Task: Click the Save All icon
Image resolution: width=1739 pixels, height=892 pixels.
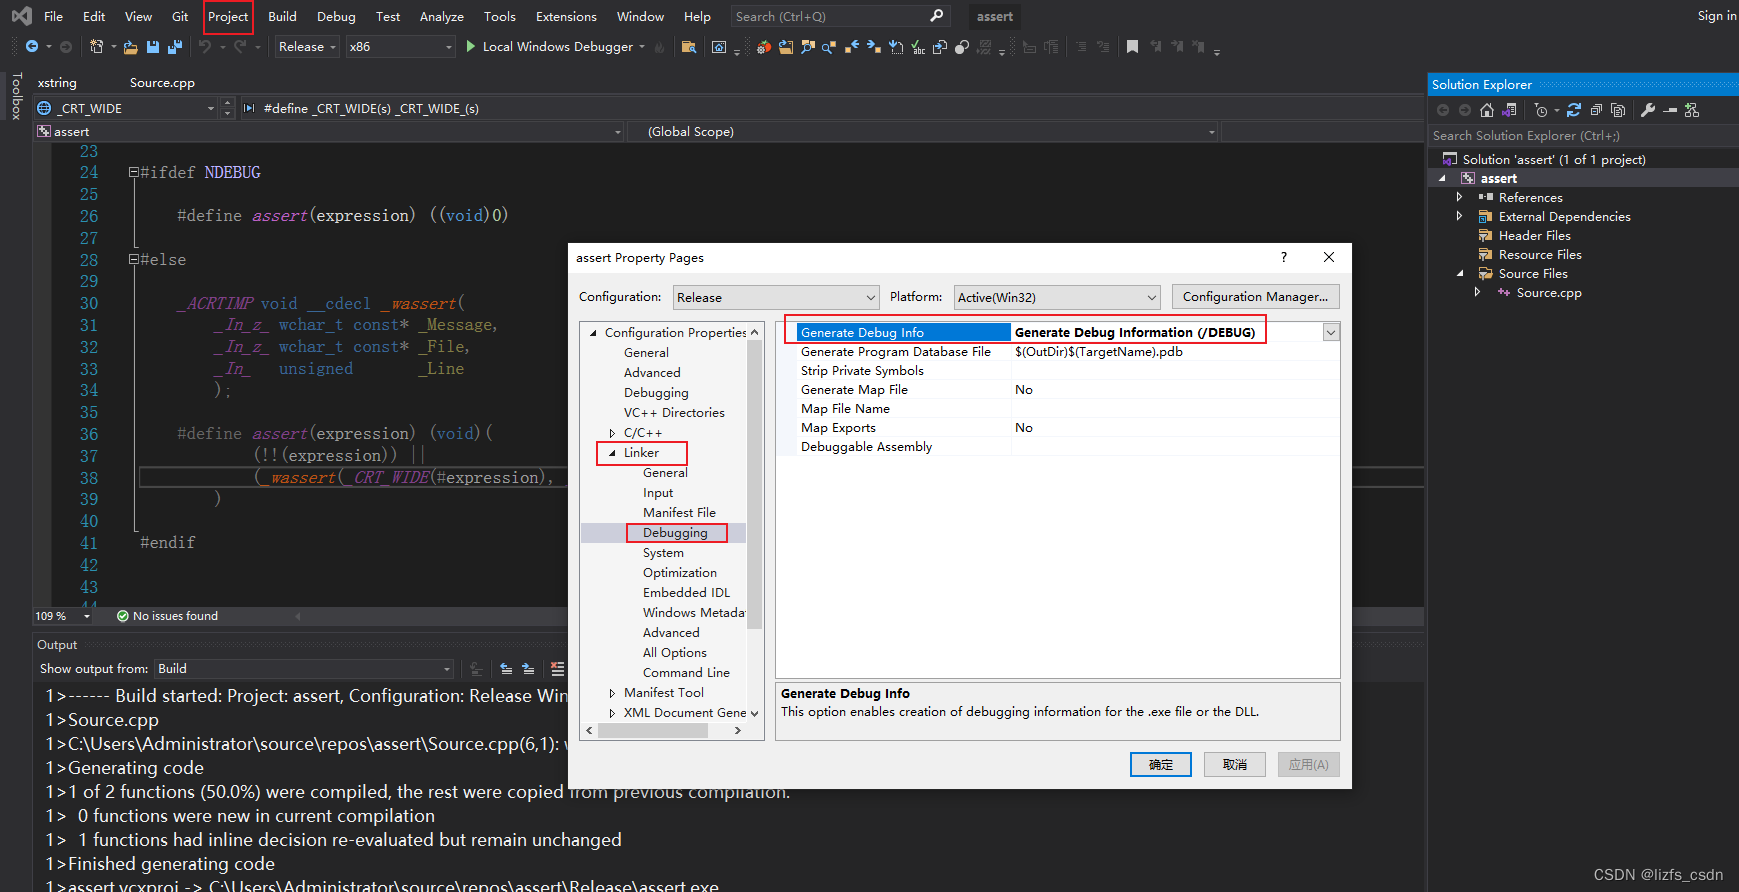Action: coord(175,46)
